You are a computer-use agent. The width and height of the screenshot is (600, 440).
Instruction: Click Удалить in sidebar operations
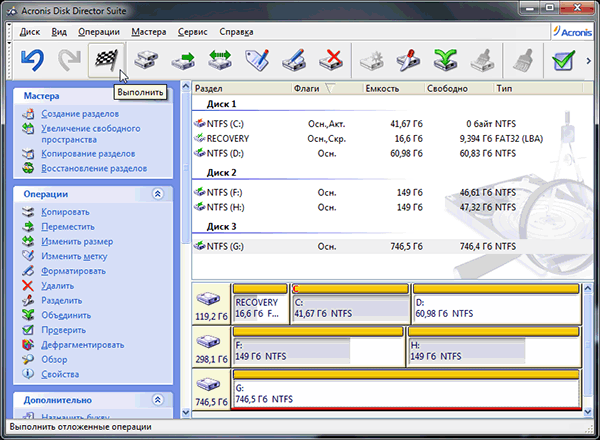(57, 286)
